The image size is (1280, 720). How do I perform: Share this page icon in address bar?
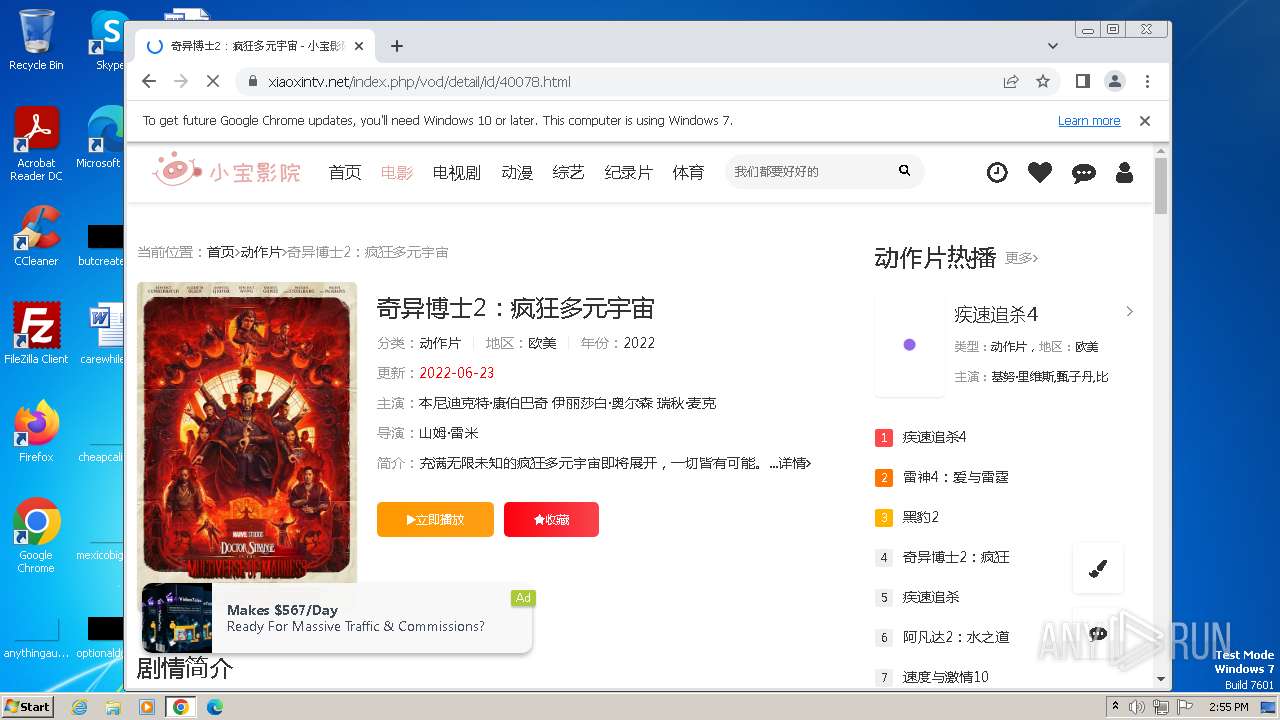tap(1011, 82)
